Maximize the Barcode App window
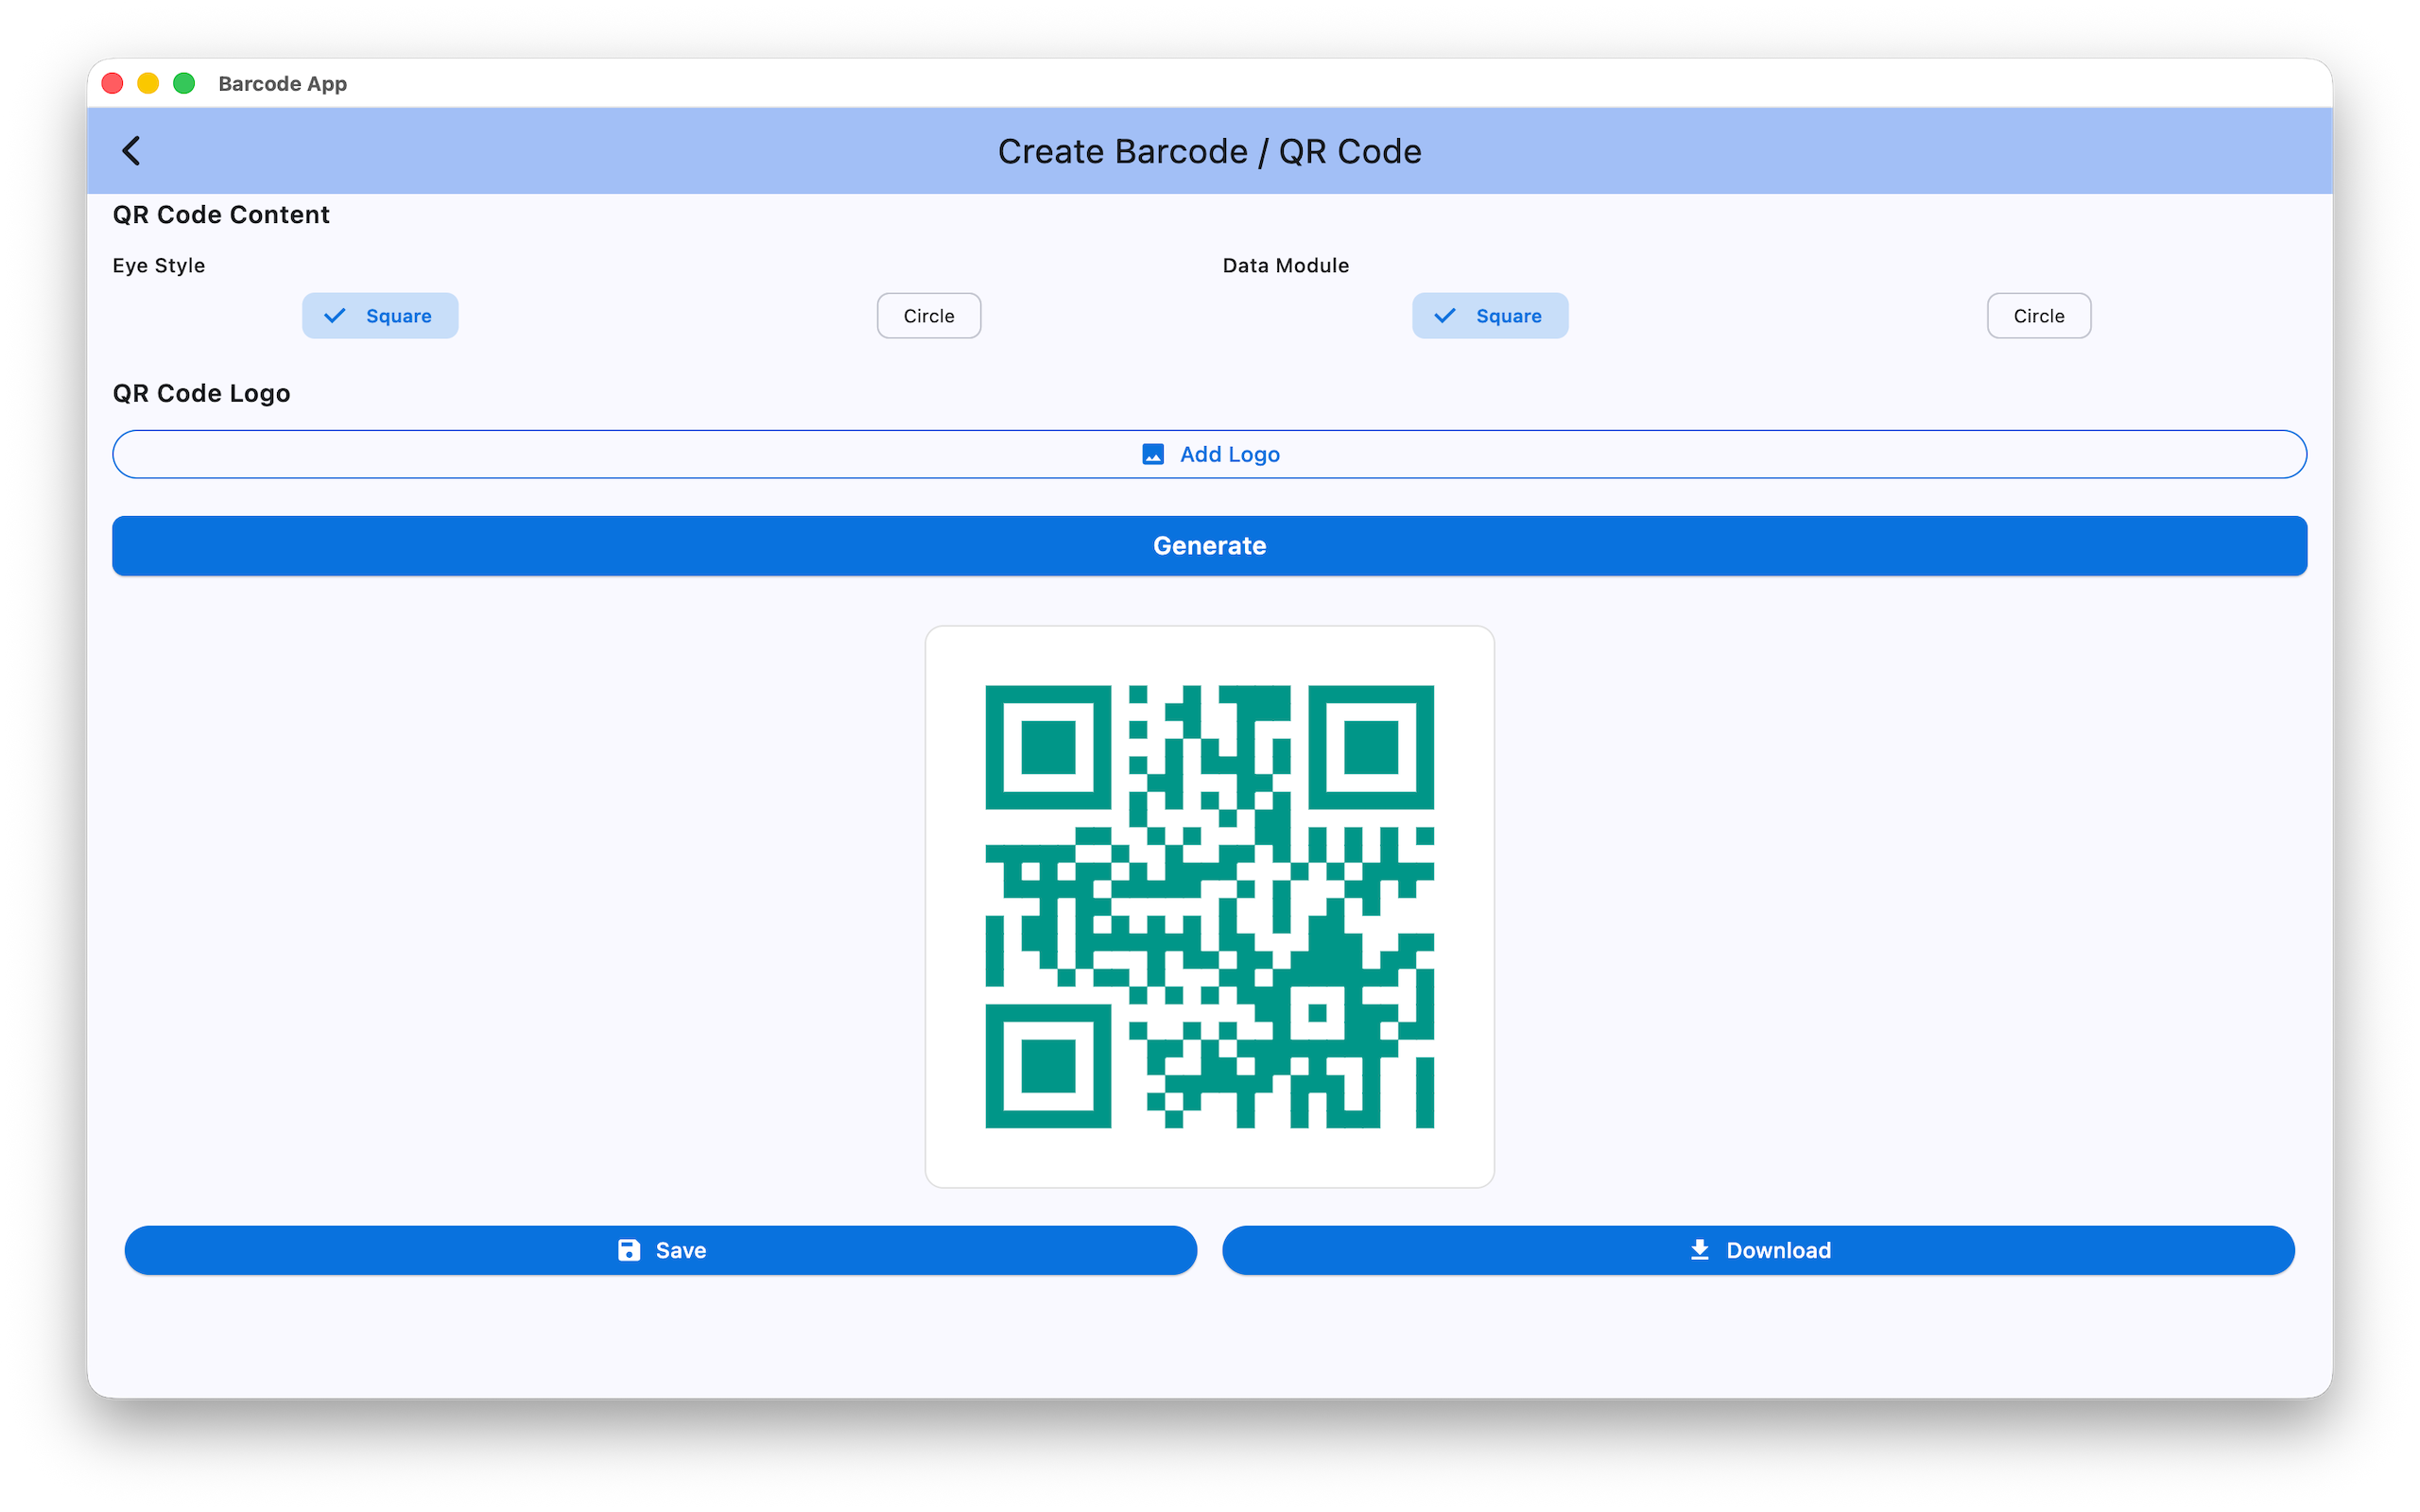Screen dimensions: 2420x1512 (x=184, y=83)
